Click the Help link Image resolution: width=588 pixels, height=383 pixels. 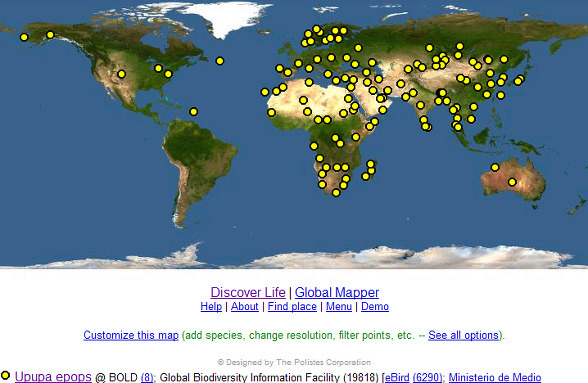pyautogui.click(x=211, y=306)
